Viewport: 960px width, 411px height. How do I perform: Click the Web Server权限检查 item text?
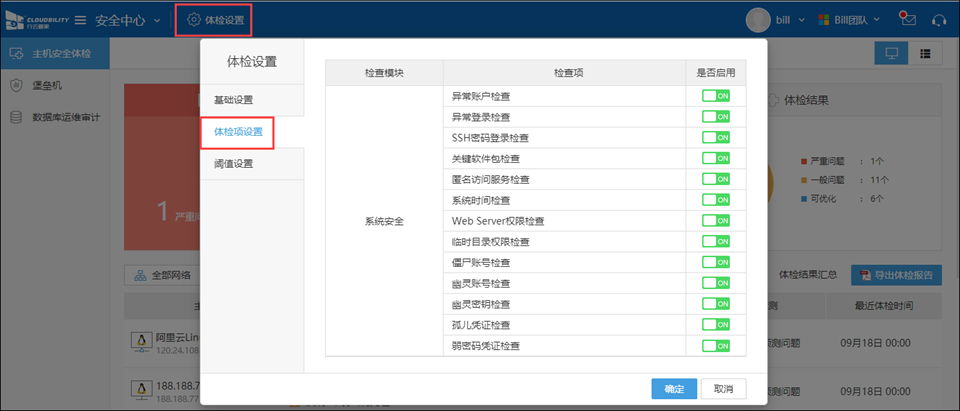coord(498,221)
